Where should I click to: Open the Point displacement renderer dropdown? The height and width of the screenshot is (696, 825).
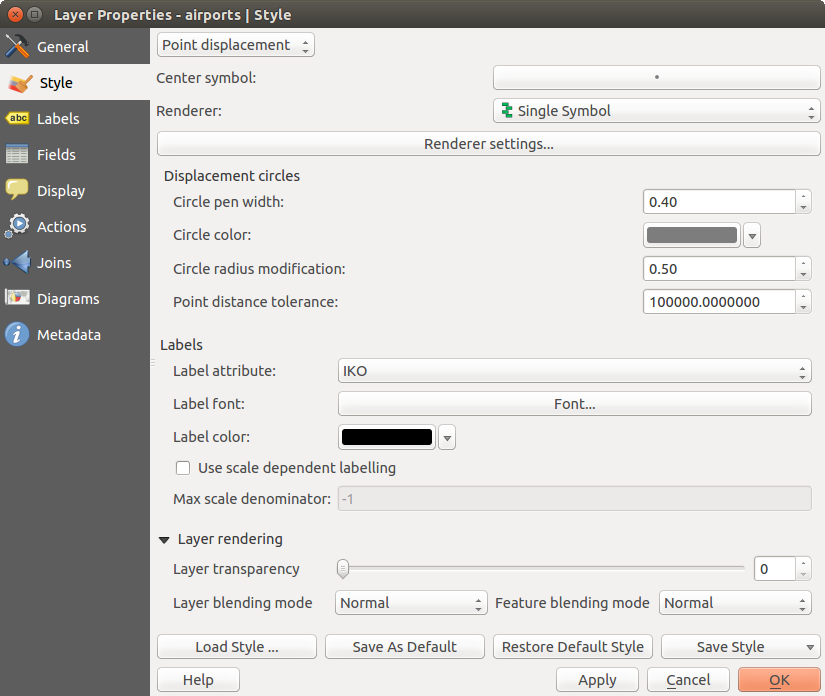click(x=236, y=45)
